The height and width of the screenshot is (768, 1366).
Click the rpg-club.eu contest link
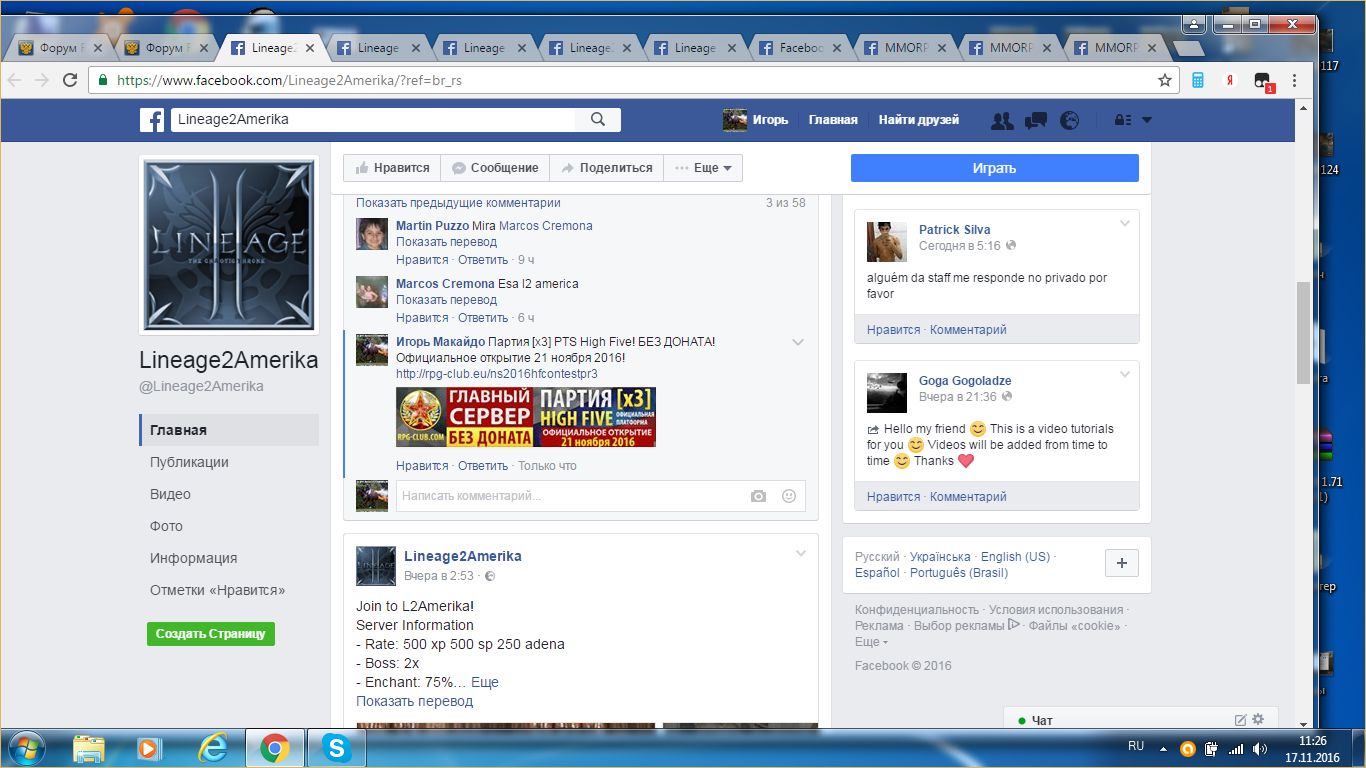(x=496, y=374)
